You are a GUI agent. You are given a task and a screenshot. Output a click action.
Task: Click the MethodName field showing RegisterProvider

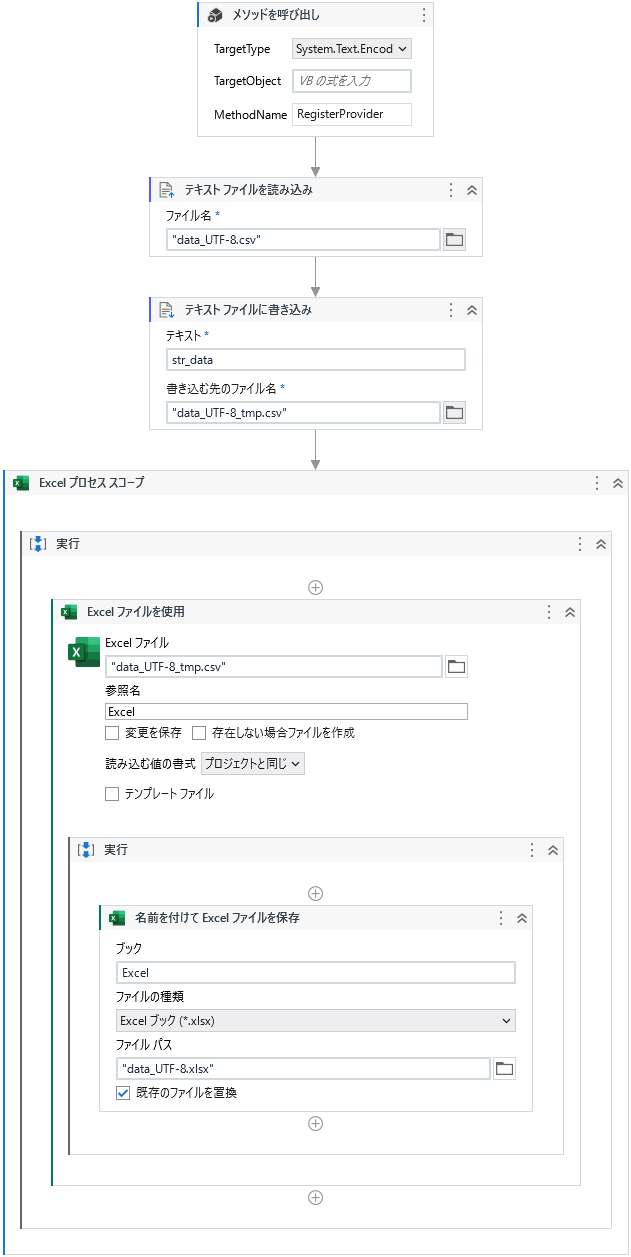(349, 114)
